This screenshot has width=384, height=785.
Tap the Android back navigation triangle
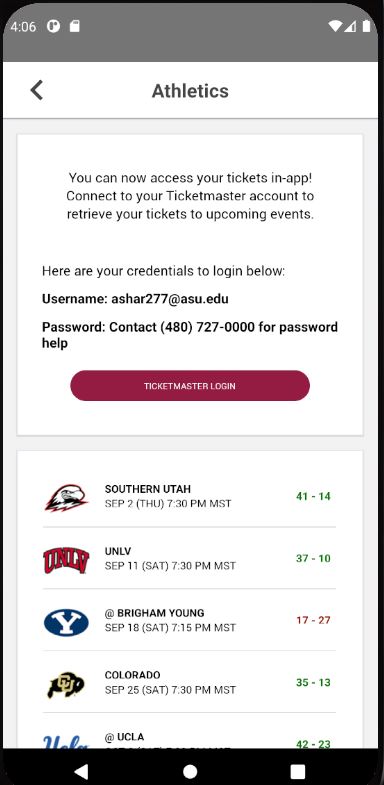pyautogui.click(x=81, y=771)
